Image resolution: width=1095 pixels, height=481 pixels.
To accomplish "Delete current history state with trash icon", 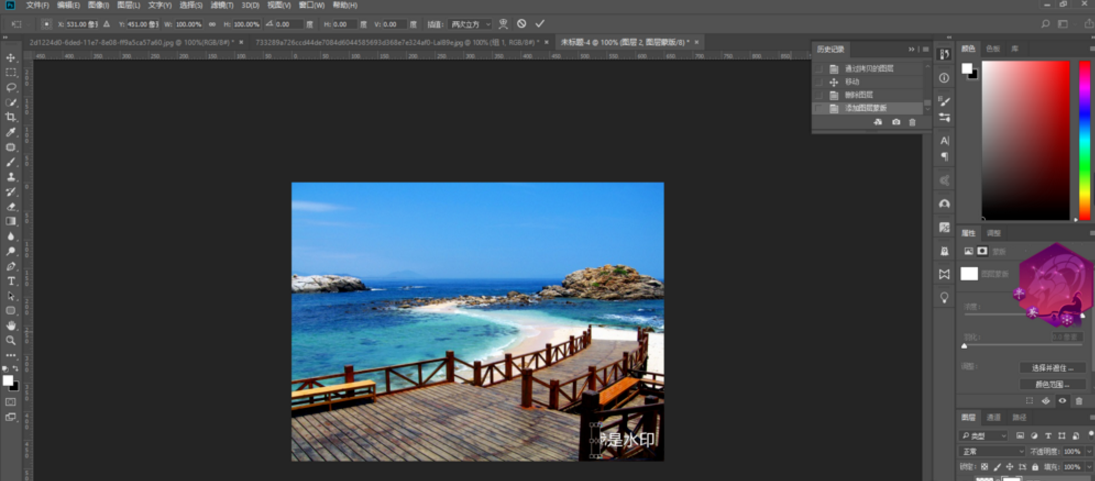I will 912,122.
